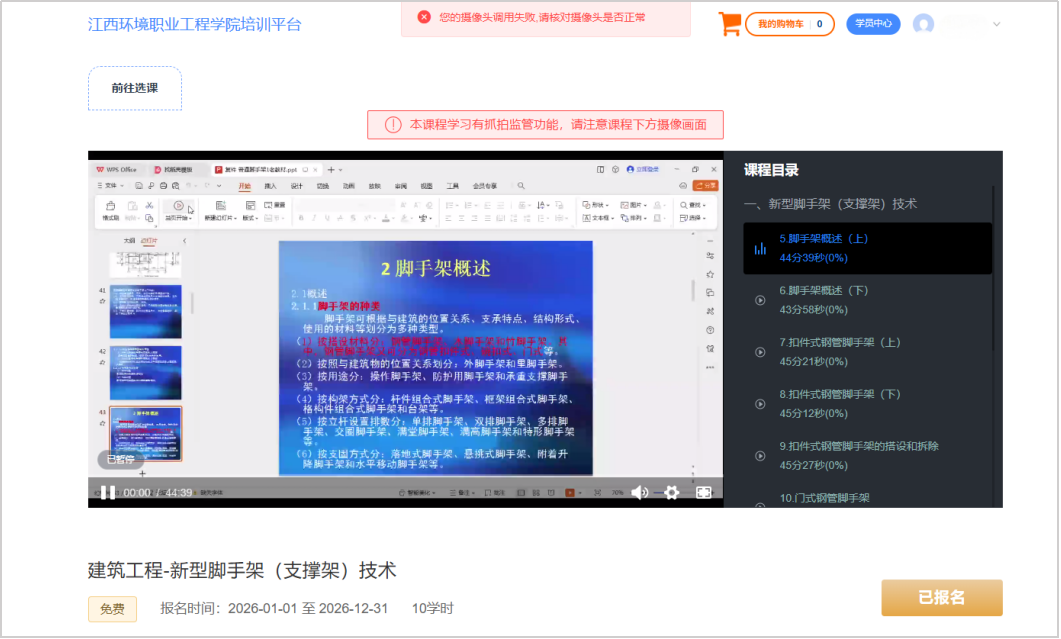
Task: Click the cart count 0 badge
Action: (x=819, y=24)
